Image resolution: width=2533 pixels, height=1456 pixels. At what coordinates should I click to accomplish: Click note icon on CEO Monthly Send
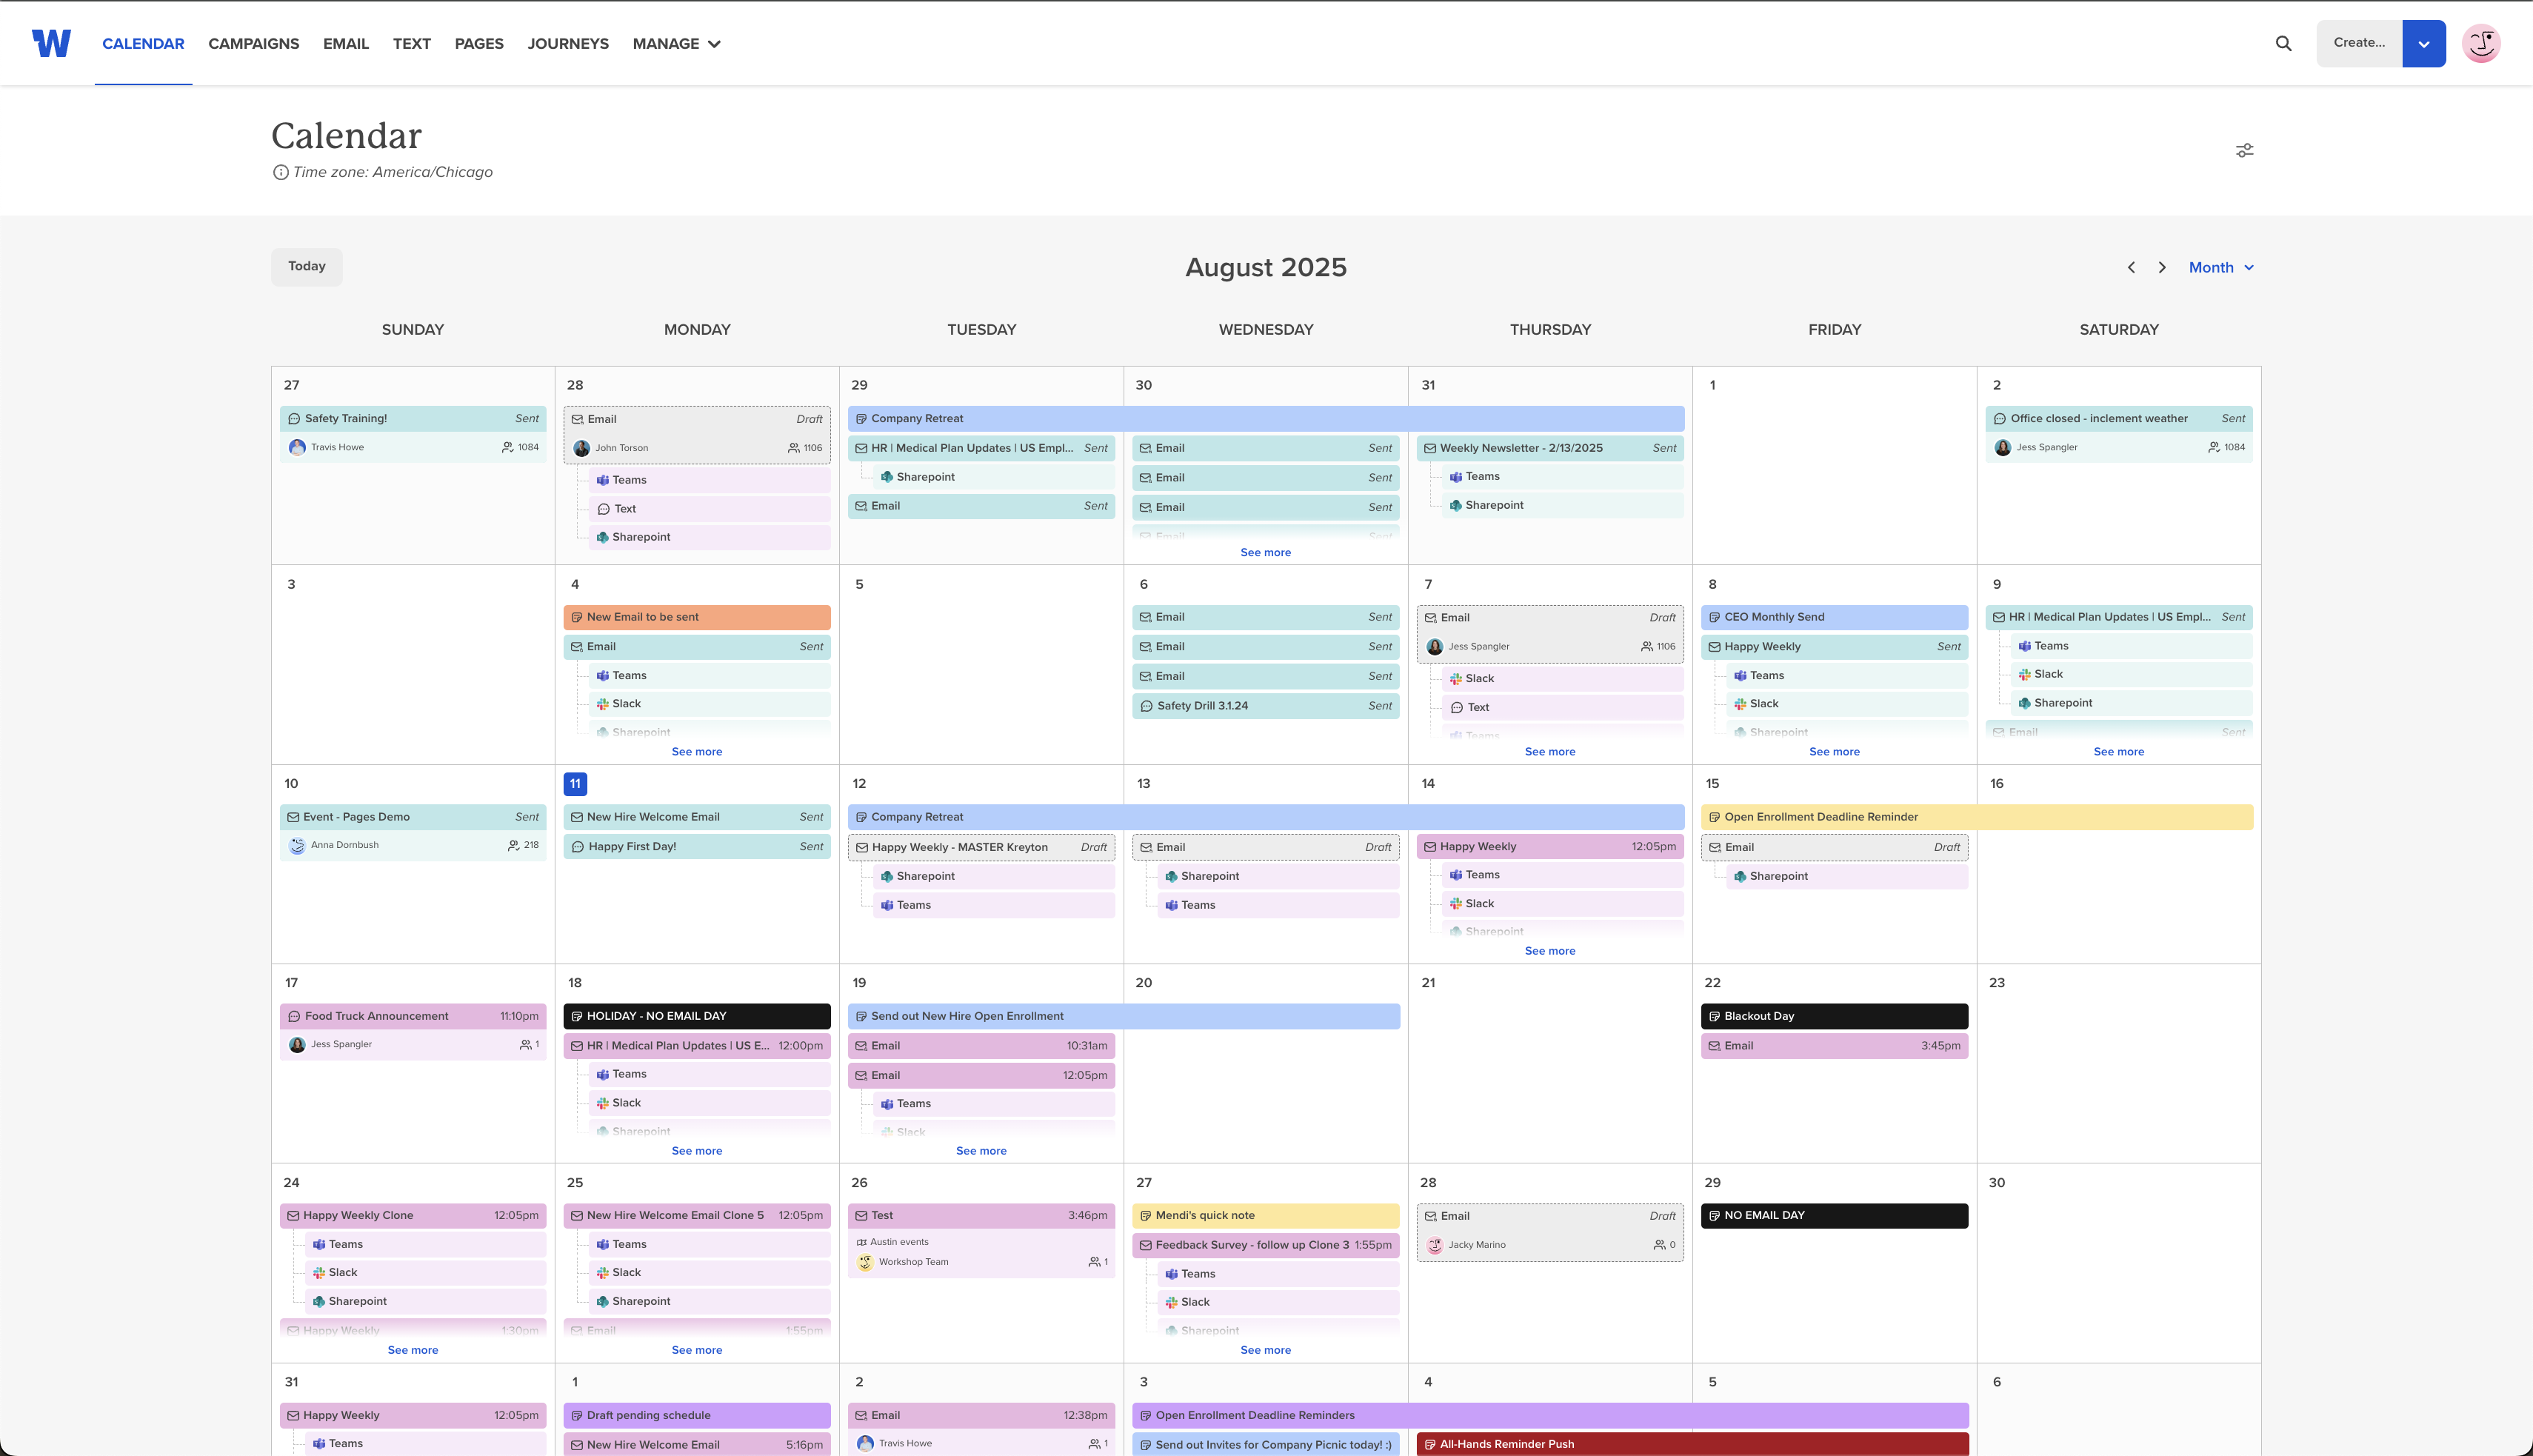pos(1714,617)
